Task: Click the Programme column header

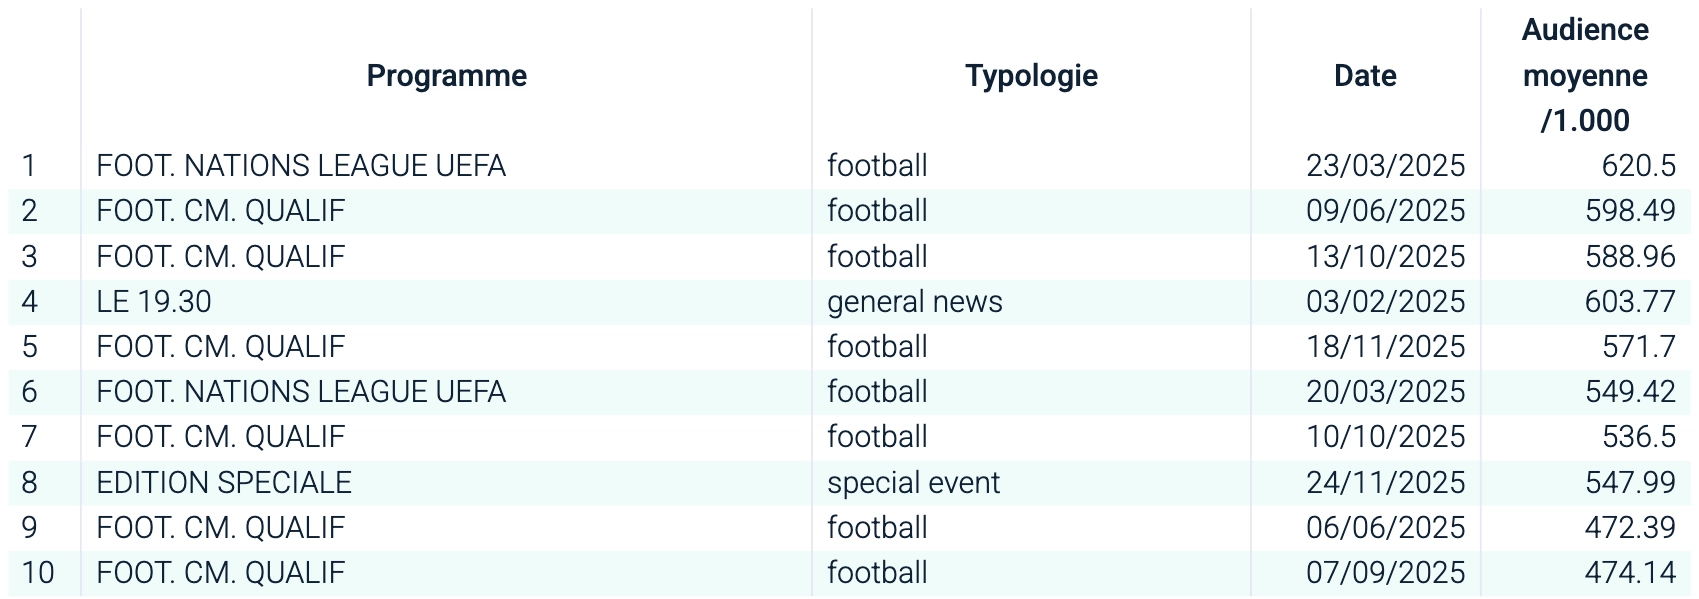Action: point(446,76)
